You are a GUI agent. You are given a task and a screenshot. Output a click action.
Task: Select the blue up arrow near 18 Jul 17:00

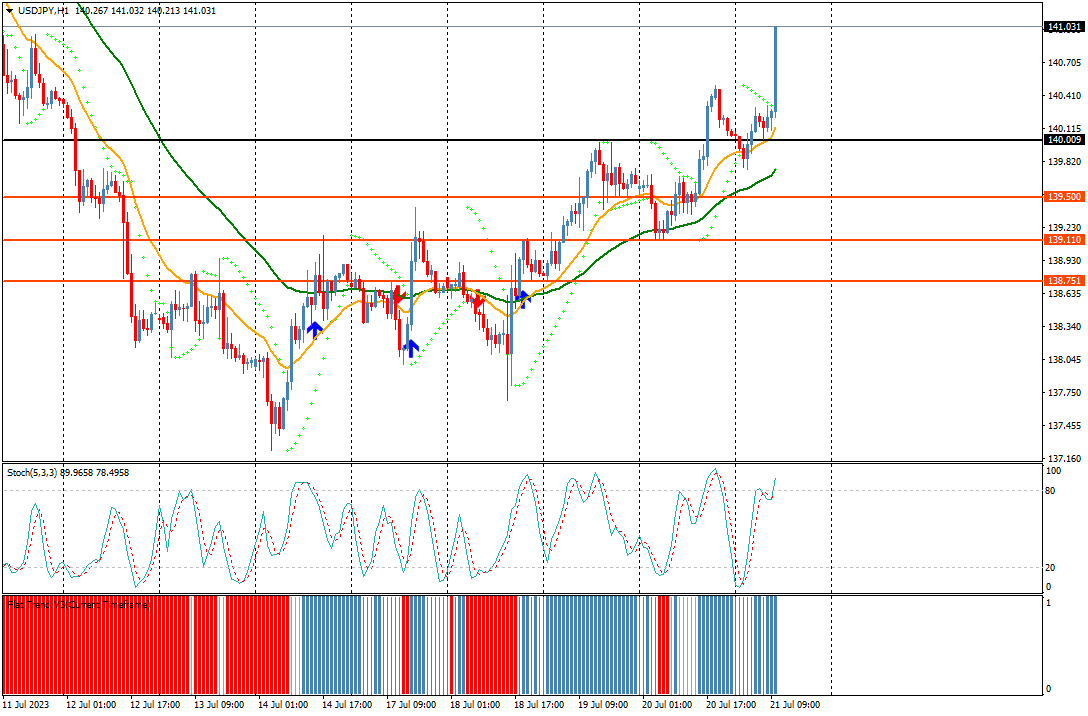tap(523, 299)
